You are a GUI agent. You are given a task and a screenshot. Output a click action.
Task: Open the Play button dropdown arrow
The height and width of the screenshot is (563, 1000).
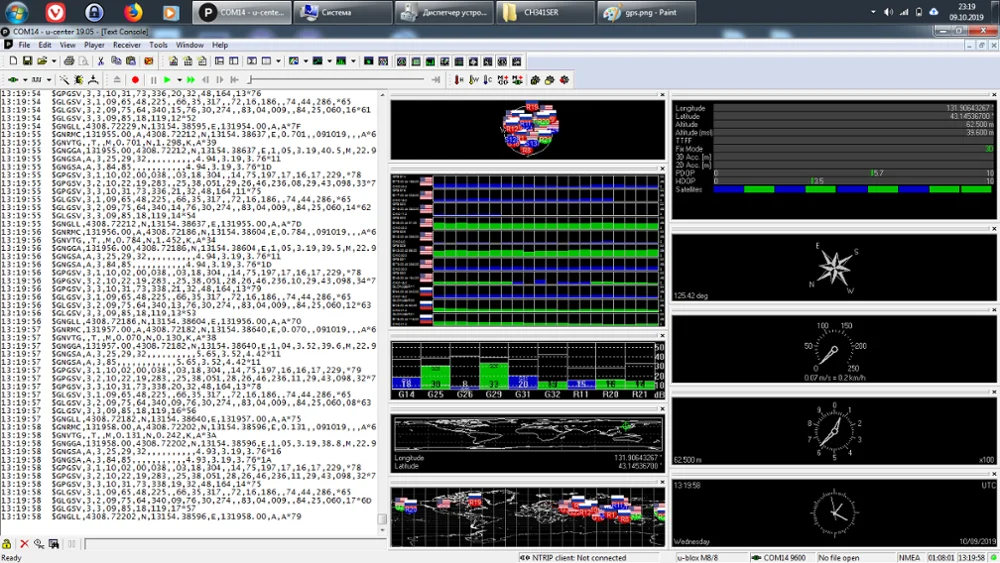pos(179,80)
